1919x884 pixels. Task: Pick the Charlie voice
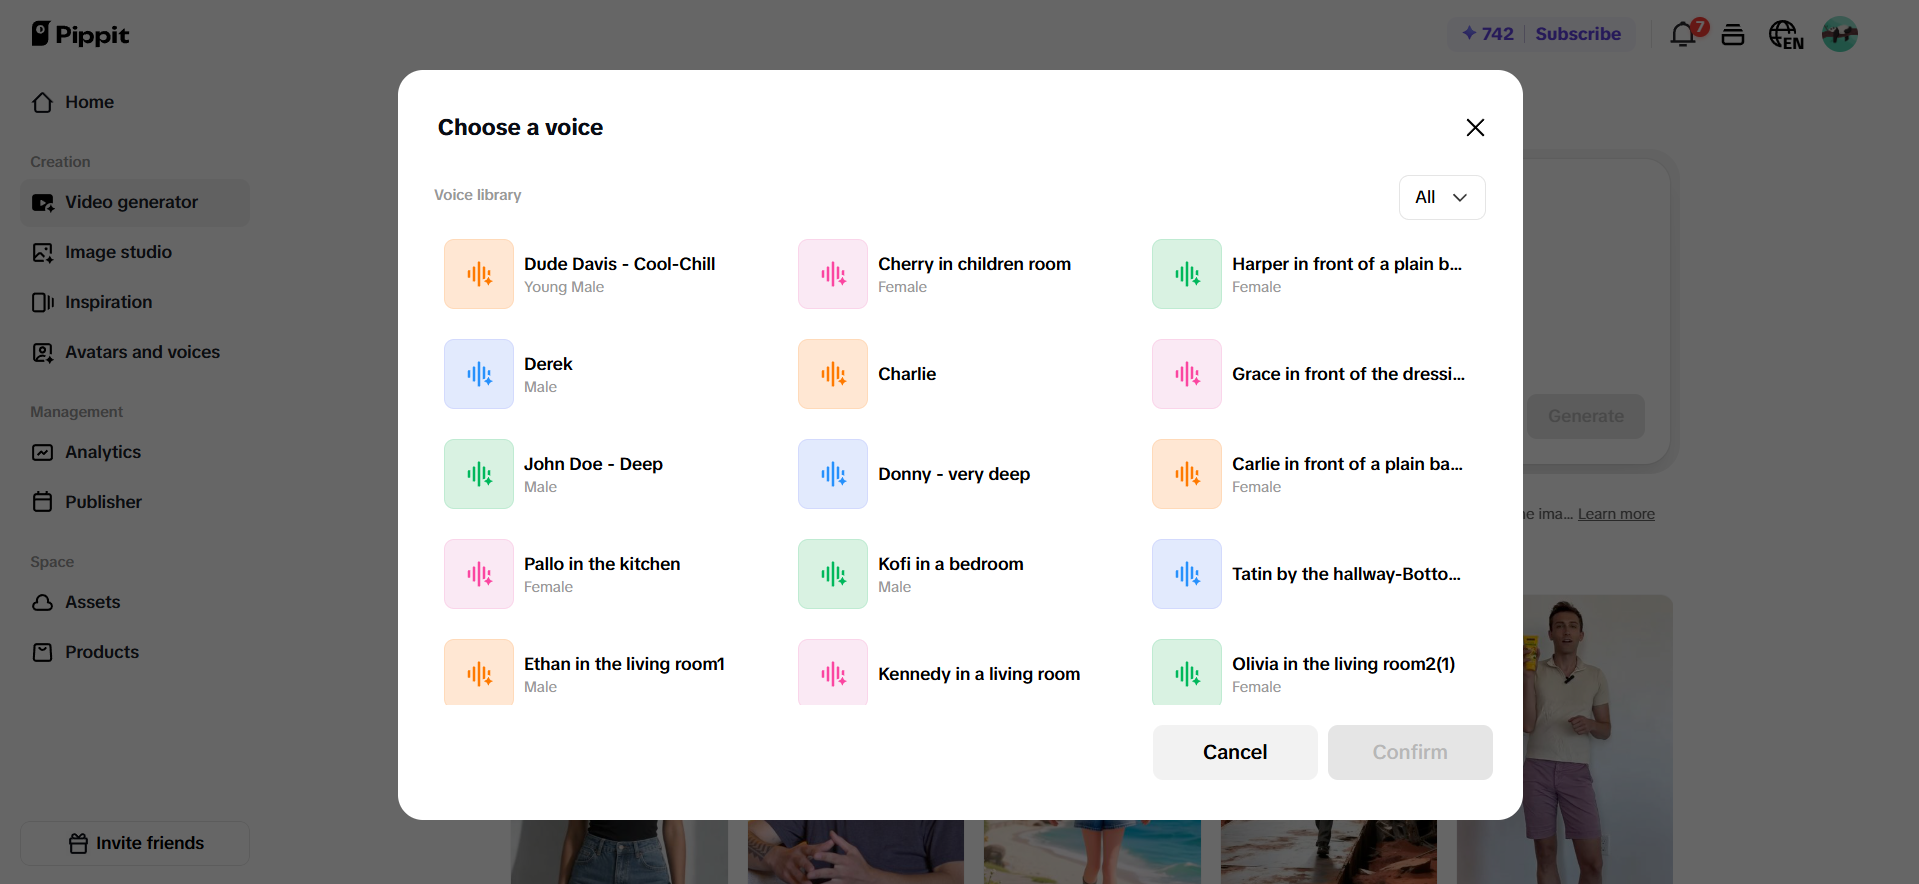click(x=907, y=374)
